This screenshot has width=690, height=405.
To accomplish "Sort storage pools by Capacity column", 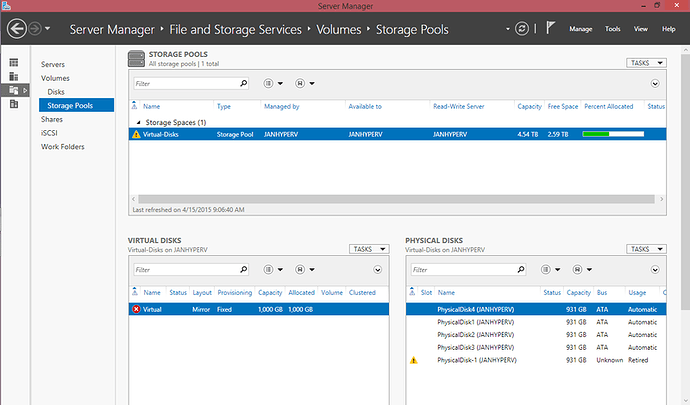I will point(529,106).
